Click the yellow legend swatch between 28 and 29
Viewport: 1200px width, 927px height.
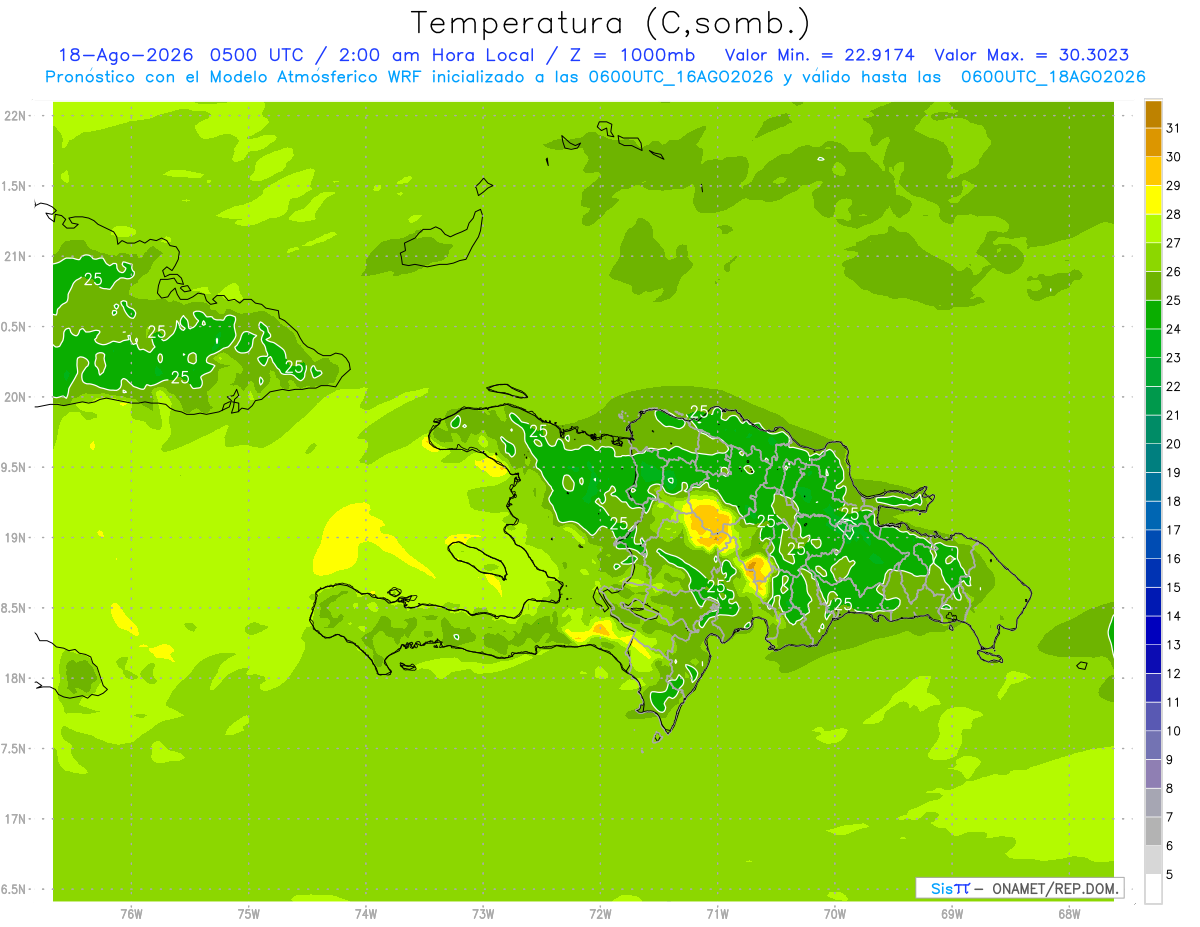pyautogui.click(x=1153, y=200)
